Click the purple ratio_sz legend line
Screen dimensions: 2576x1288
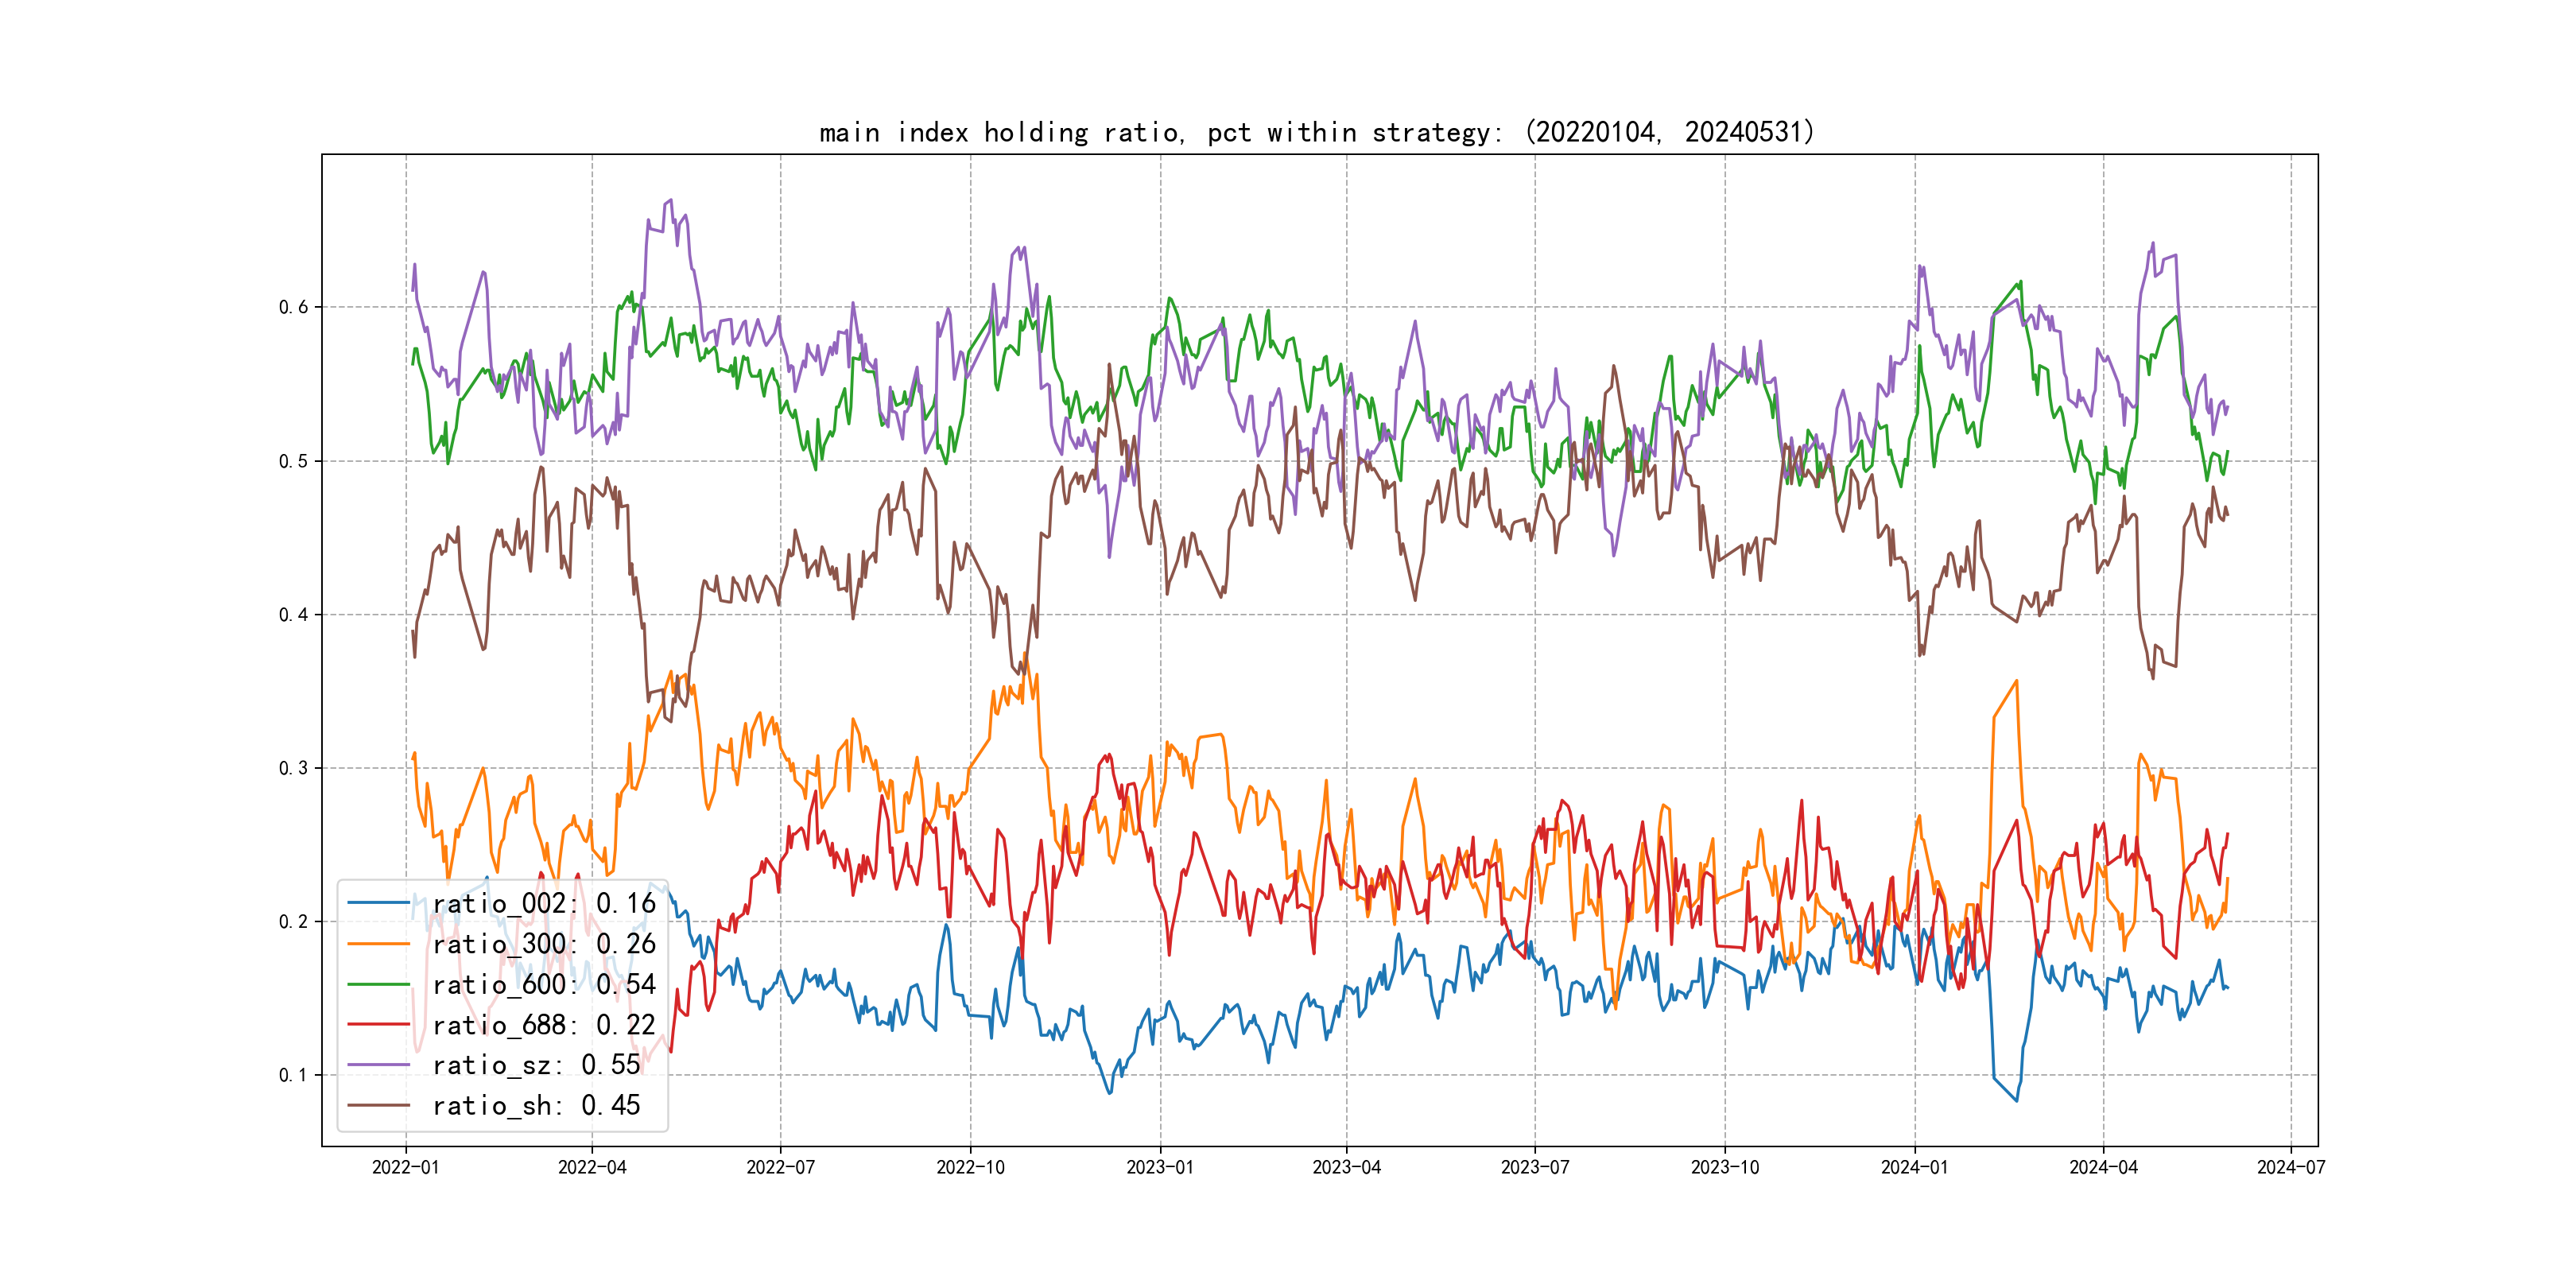tap(378, 1065)
